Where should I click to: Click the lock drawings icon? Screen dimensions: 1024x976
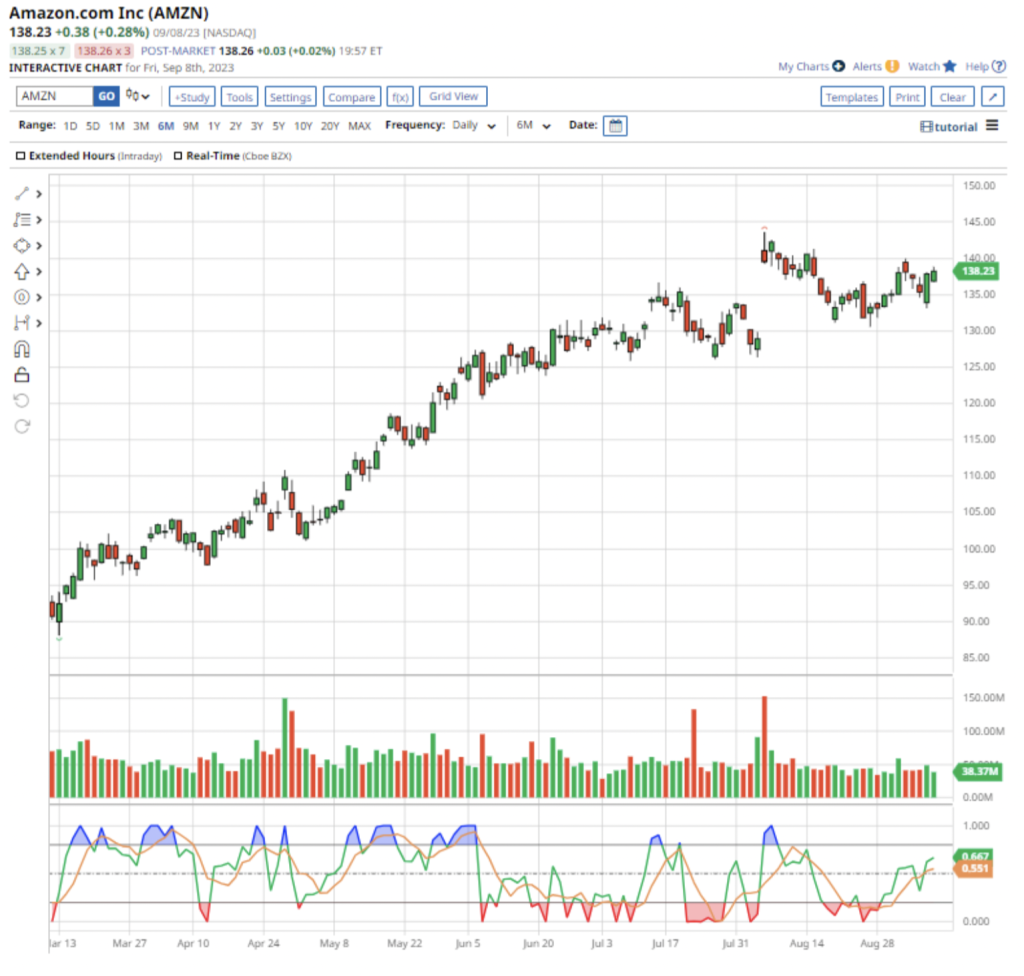22,374
